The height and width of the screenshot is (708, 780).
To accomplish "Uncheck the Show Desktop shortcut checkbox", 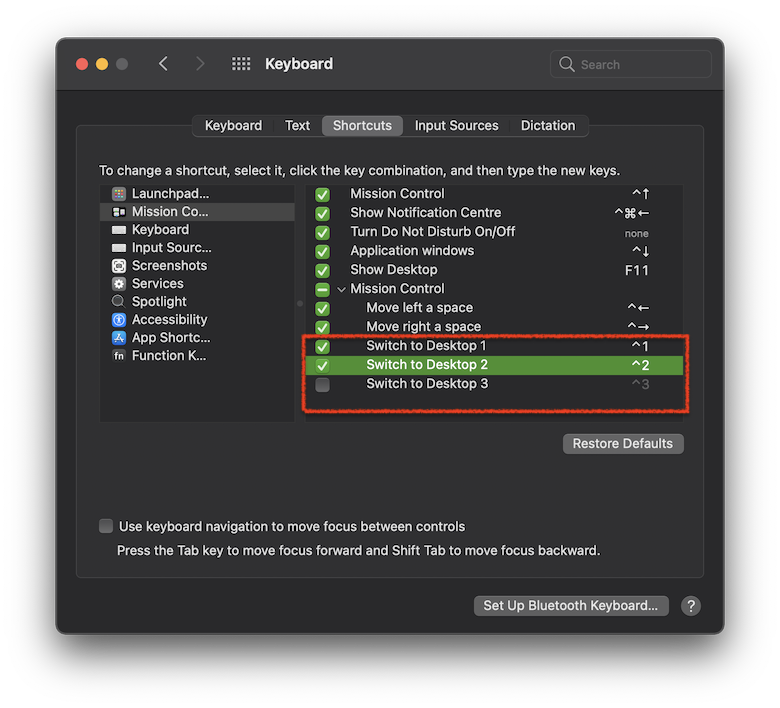I will pyautogui.click(x=322, y=270).
